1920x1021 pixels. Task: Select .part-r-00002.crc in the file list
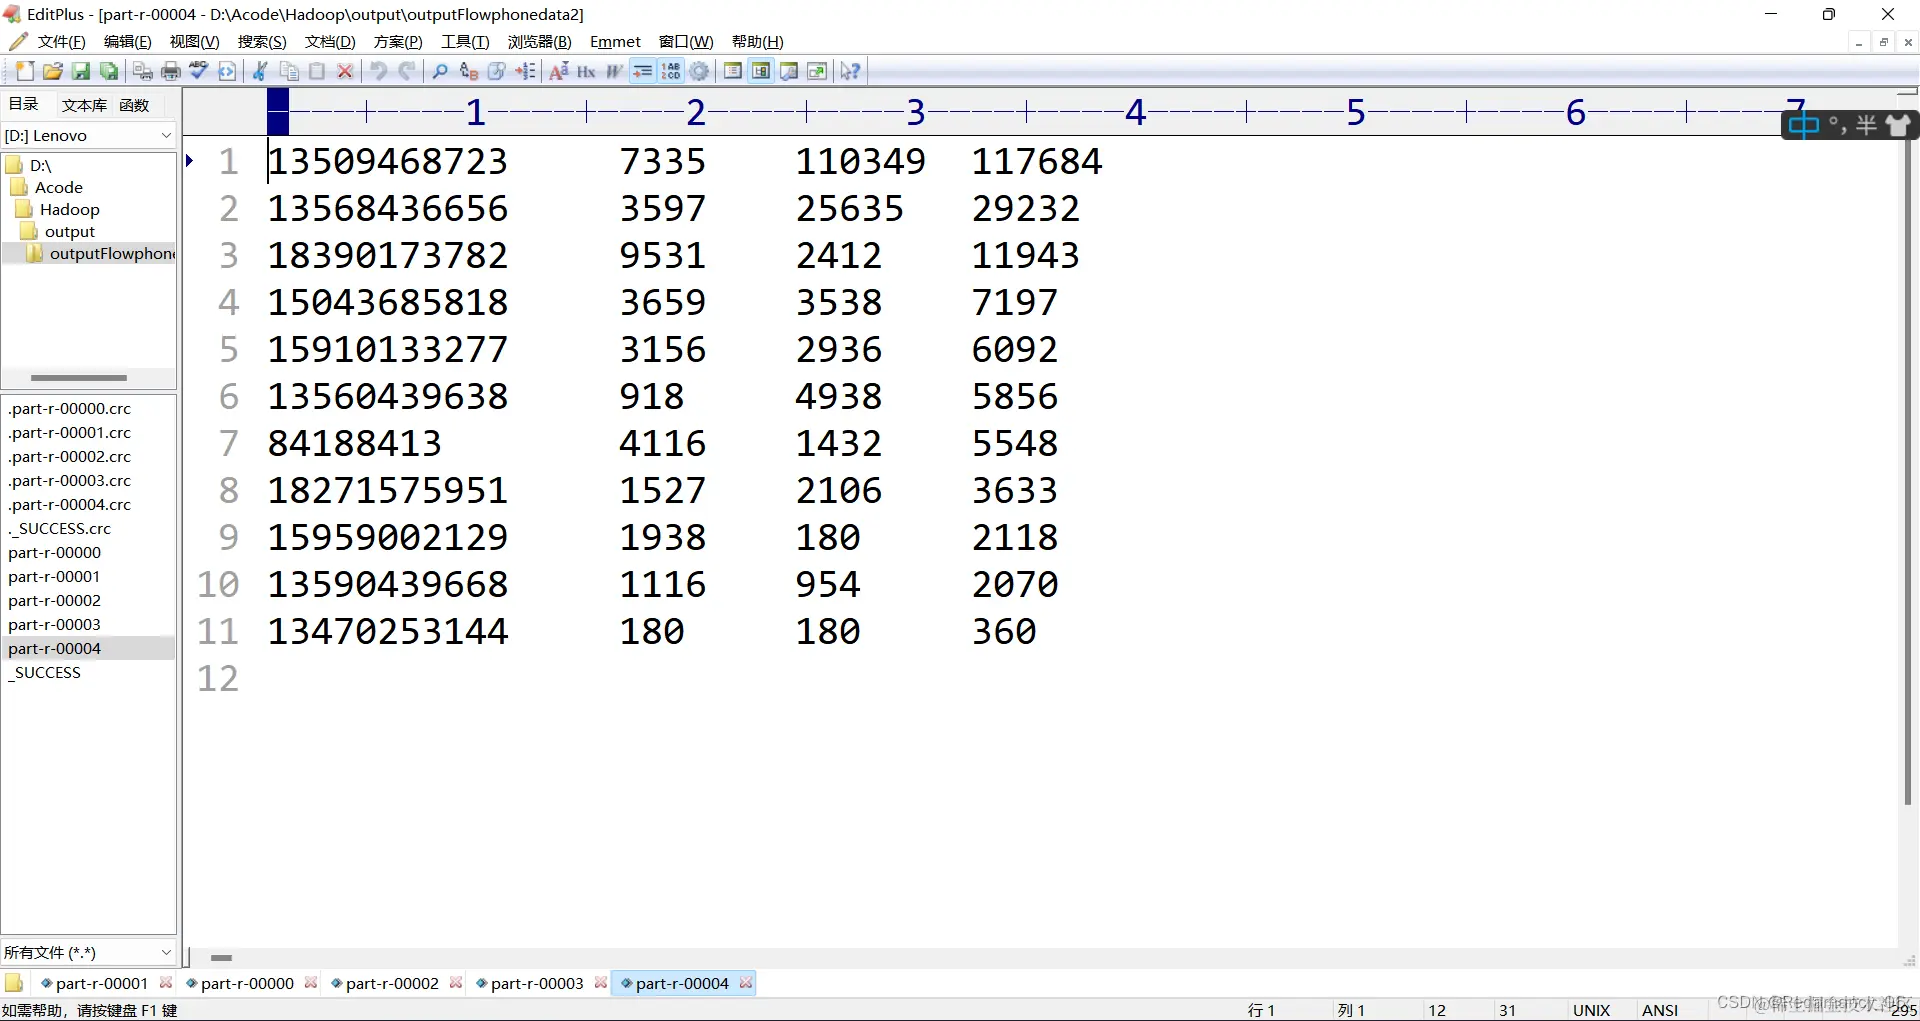coord(69,456)
